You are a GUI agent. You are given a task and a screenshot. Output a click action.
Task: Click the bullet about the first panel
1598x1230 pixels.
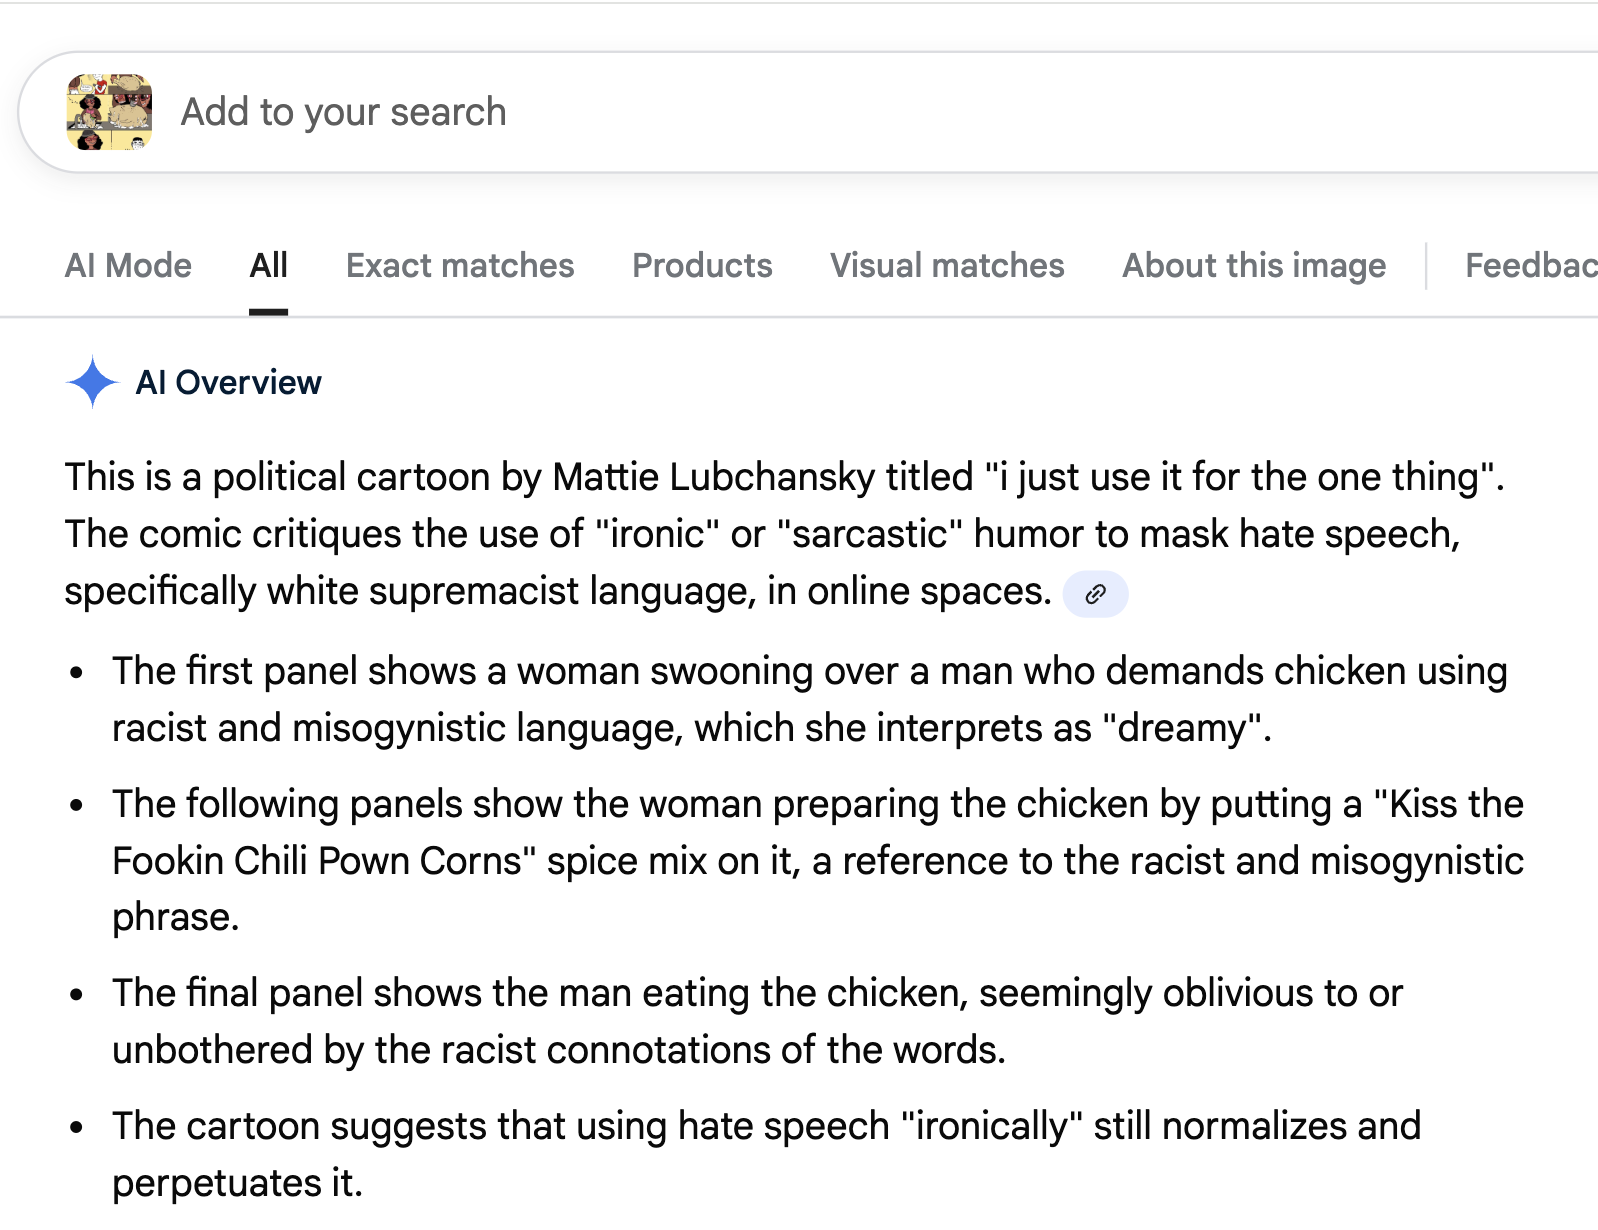point(809,699)
